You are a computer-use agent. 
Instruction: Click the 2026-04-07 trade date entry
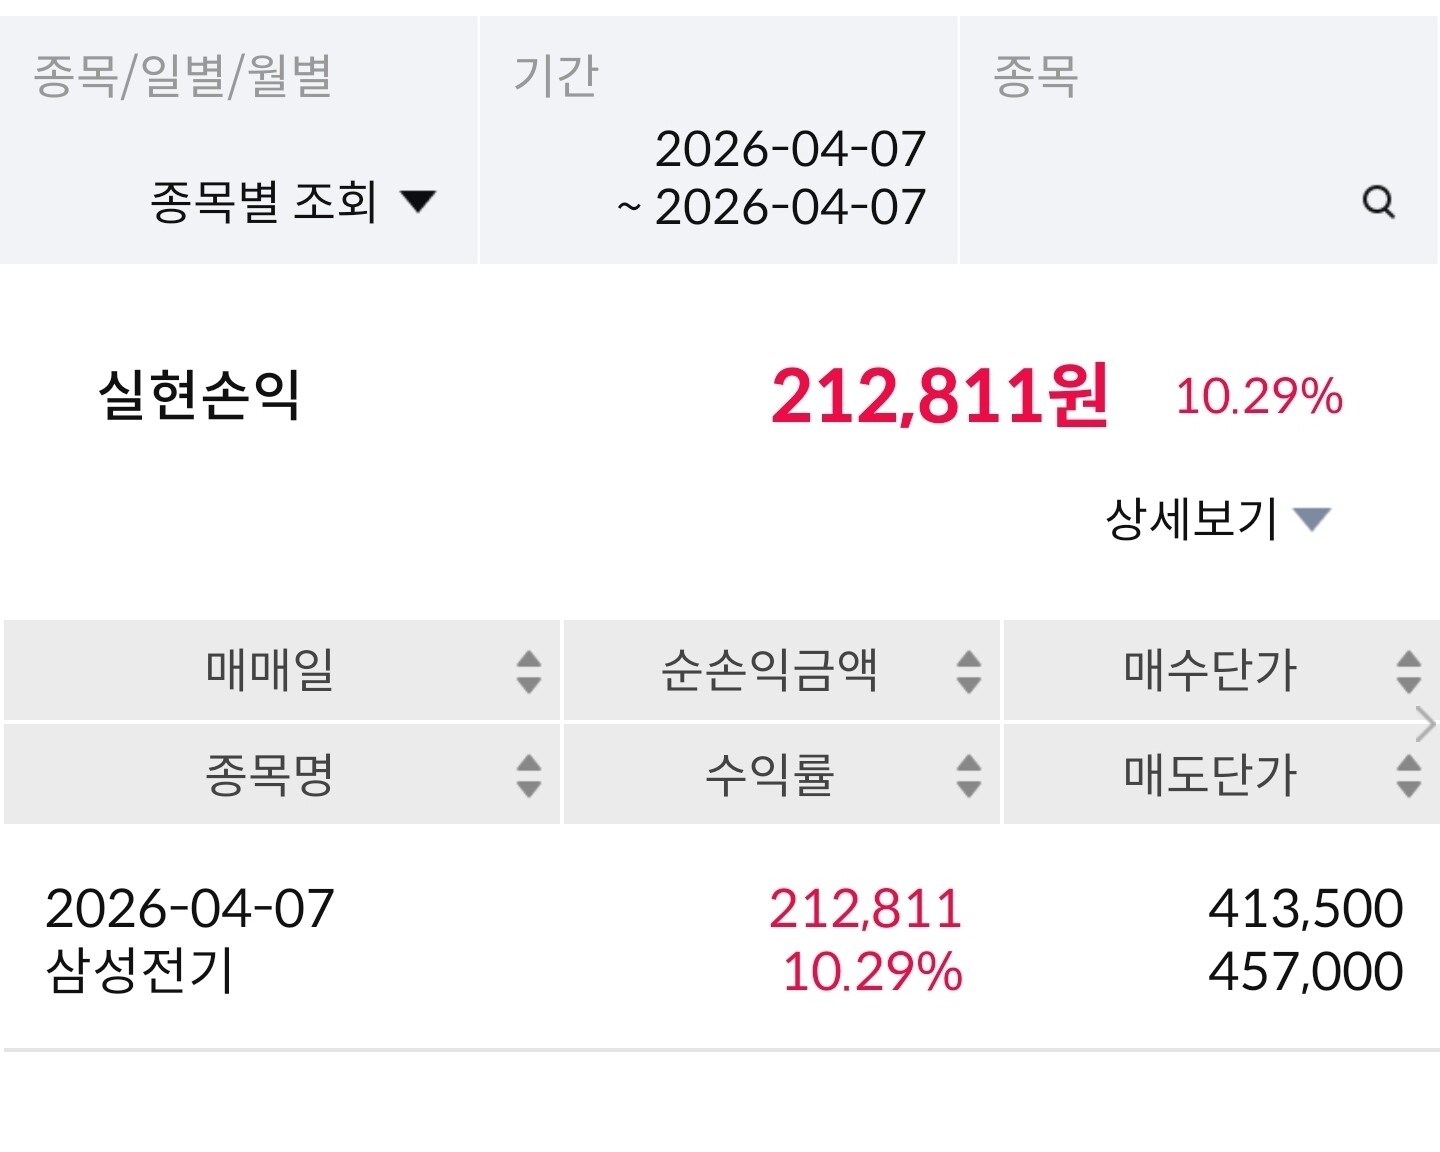[189, 908]
